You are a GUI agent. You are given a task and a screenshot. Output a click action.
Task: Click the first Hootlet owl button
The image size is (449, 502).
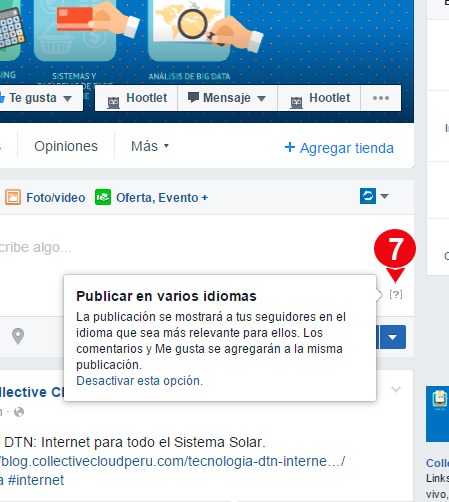[x=136, y=98]
